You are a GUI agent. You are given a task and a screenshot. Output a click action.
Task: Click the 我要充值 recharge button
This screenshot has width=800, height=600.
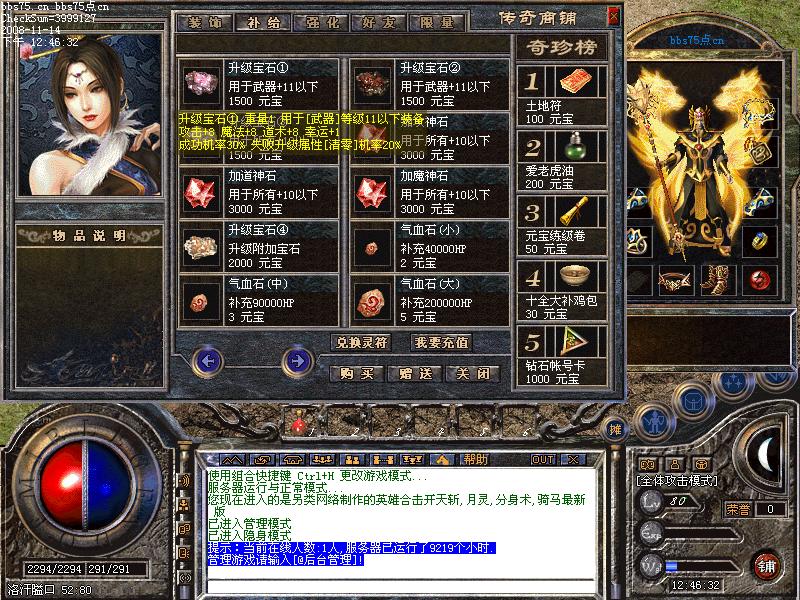[x=441, y=343]
